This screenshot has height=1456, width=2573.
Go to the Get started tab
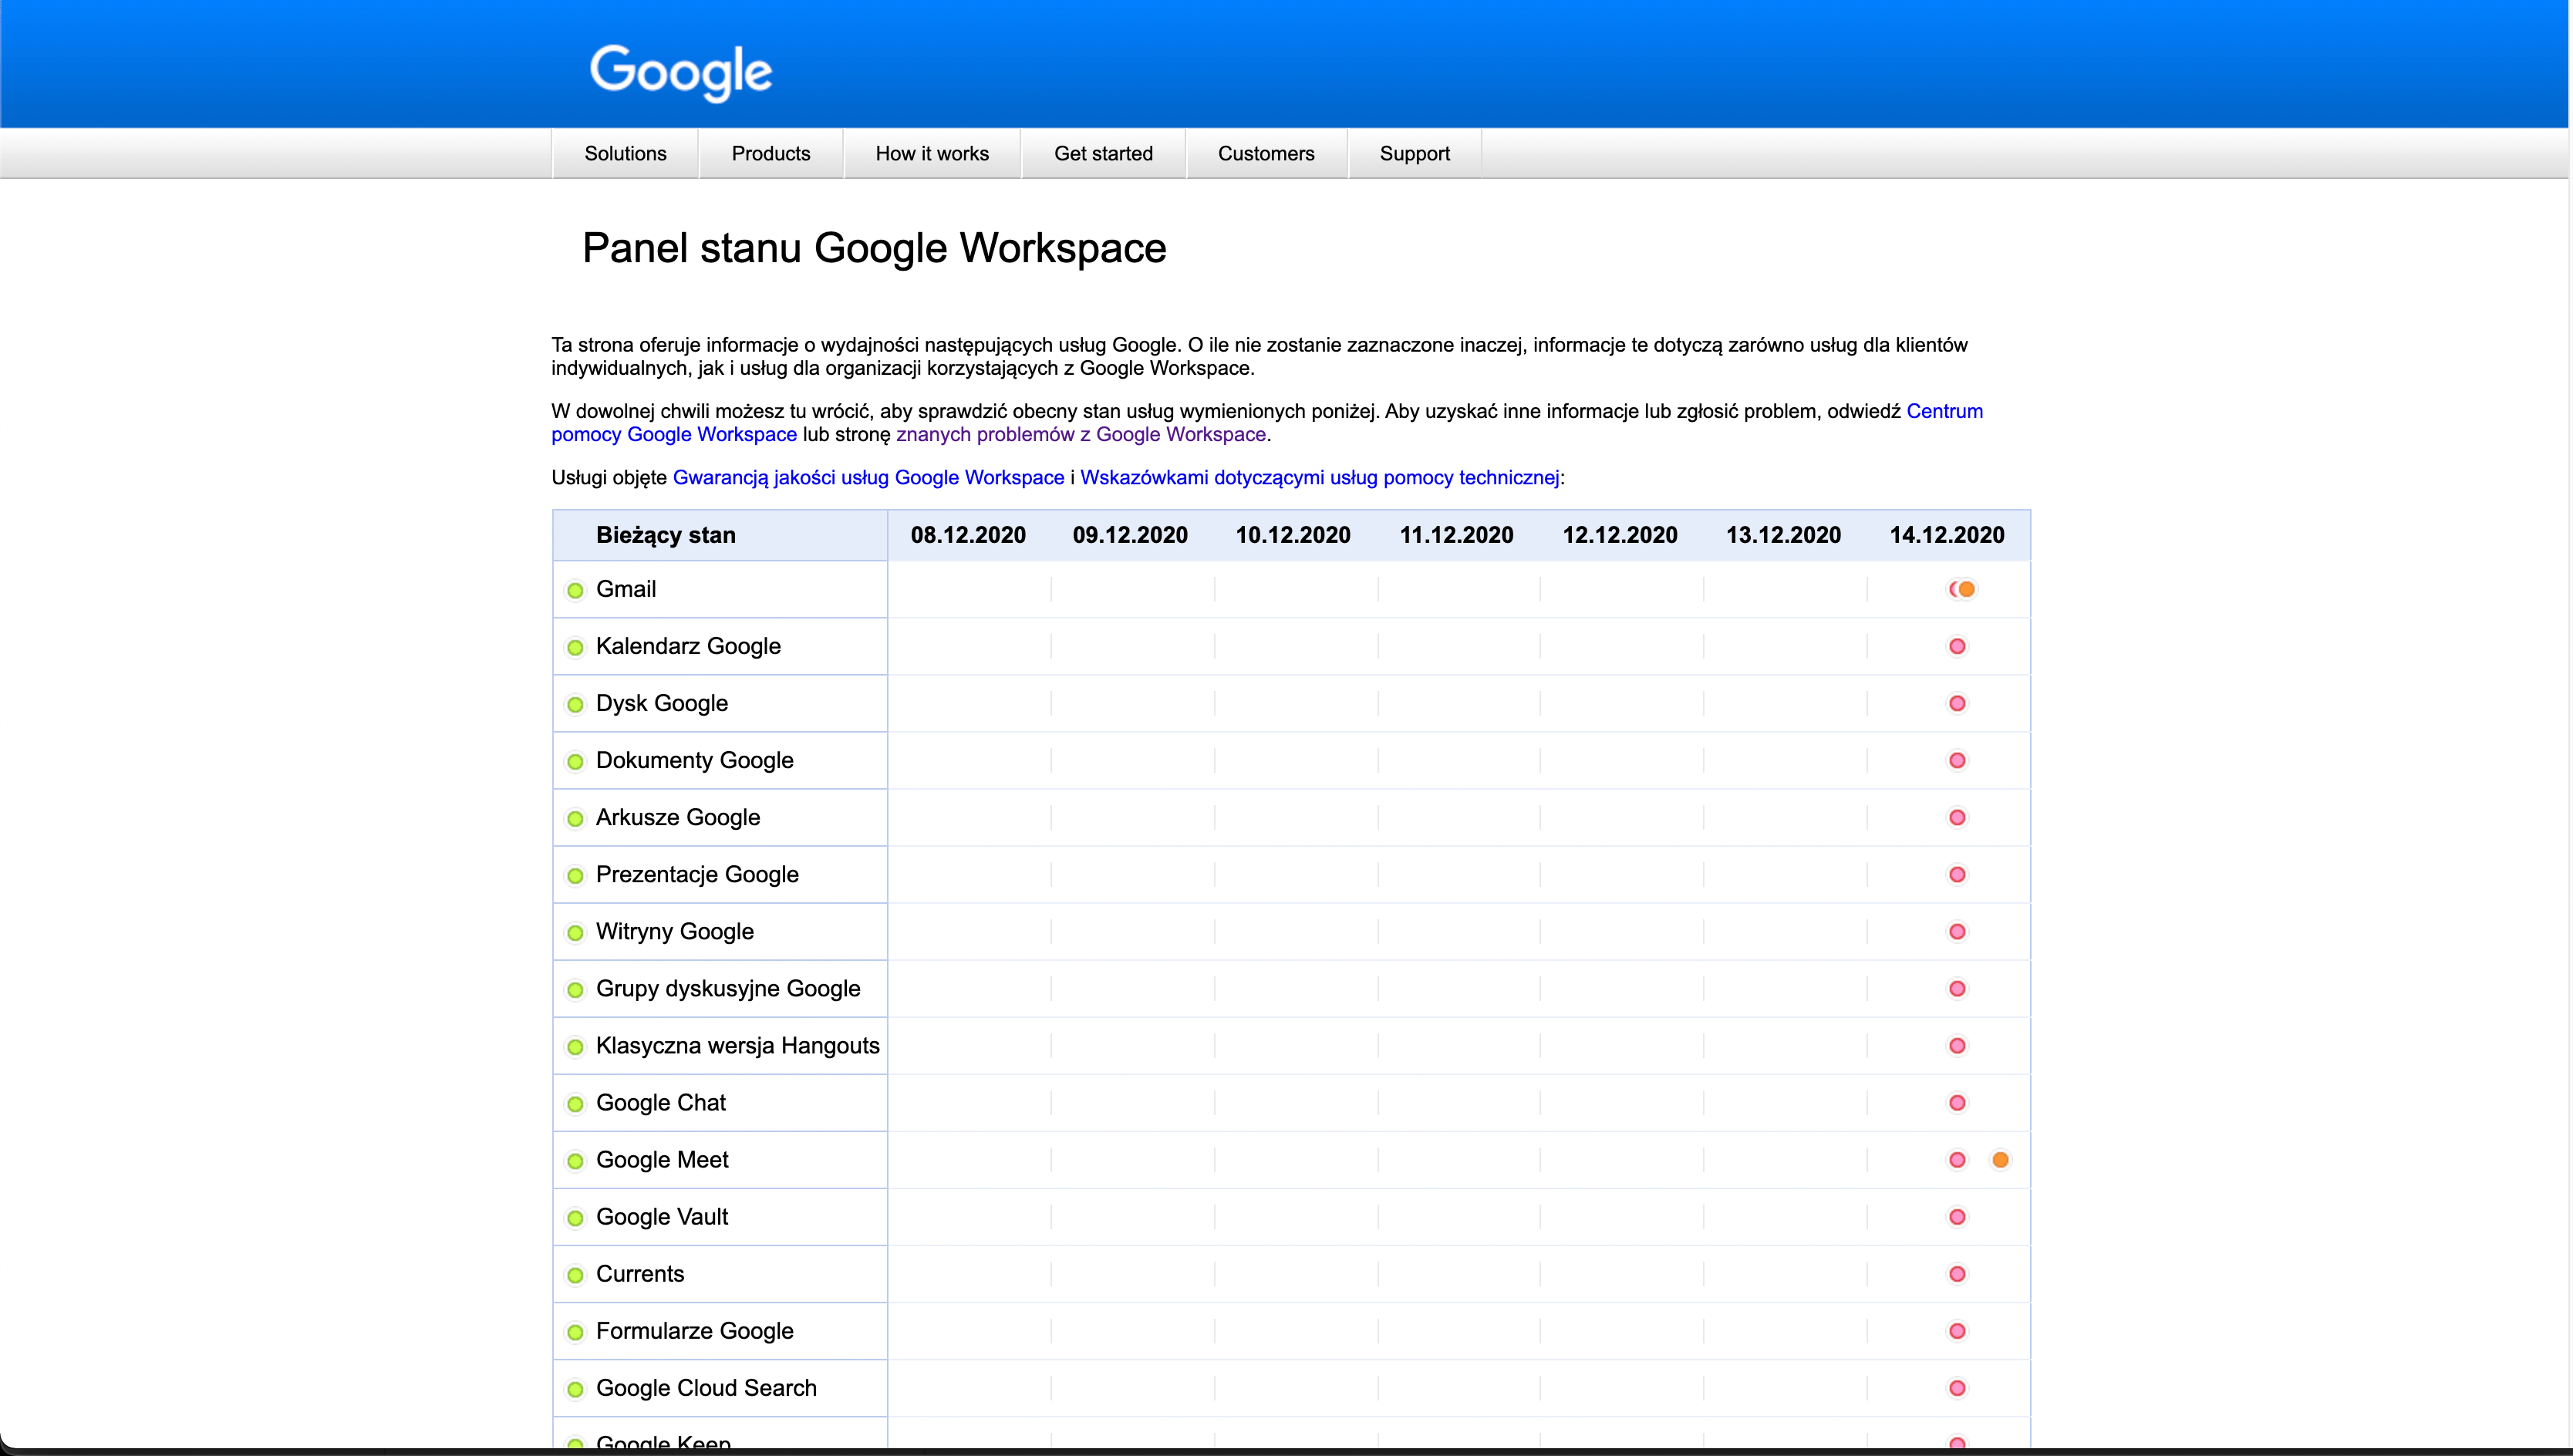pyautogui.click(x=1103, y=154)
